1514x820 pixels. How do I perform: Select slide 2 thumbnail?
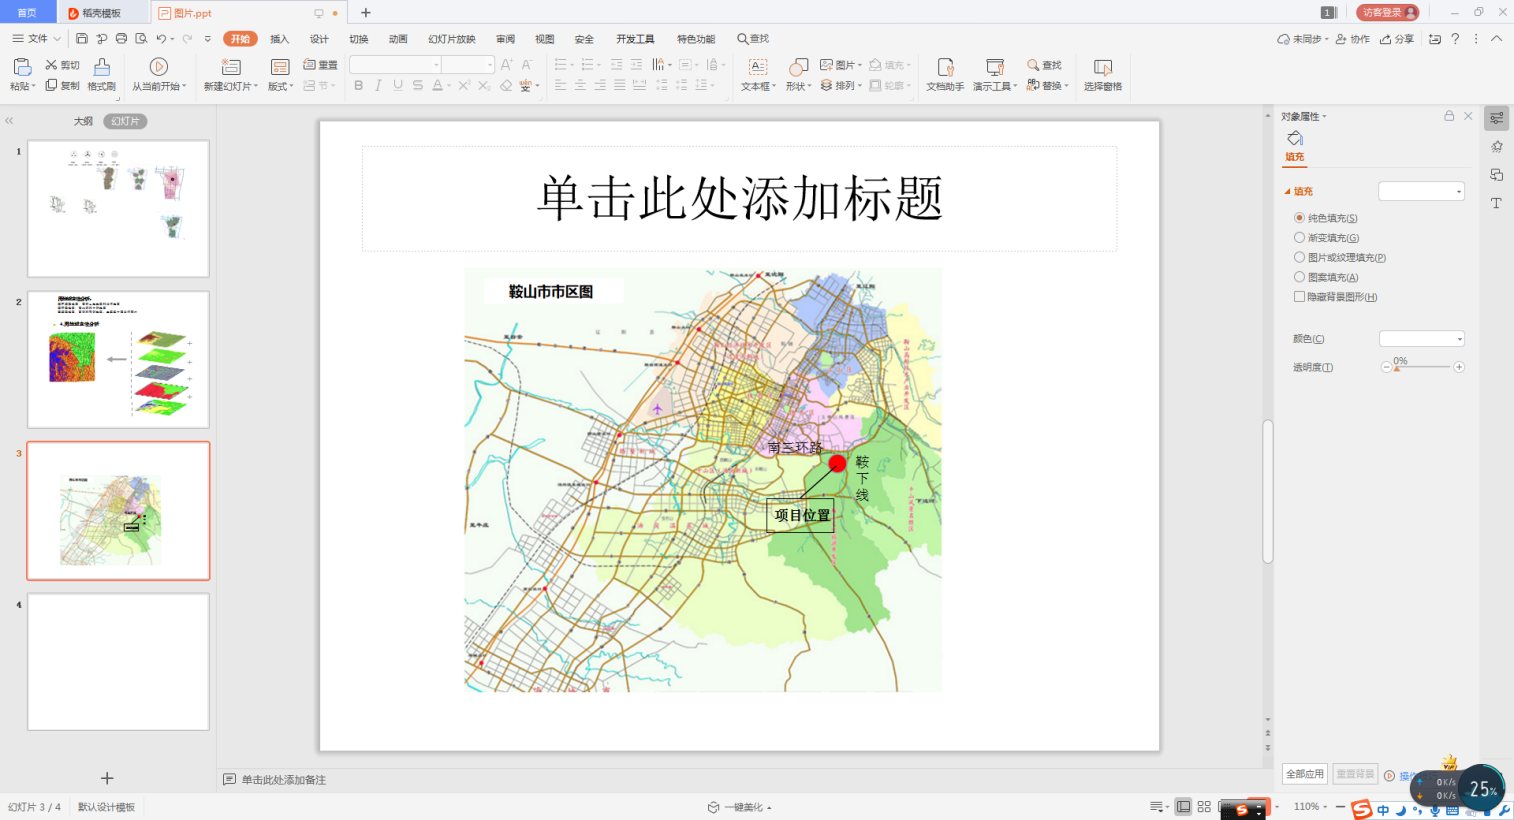[x=118, y=360]
